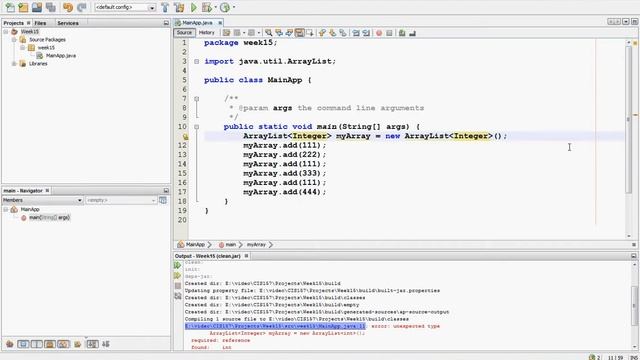Click the Last Edit editor toolbar icon
This screenshot has height=360, width=640.
point(227,33)
